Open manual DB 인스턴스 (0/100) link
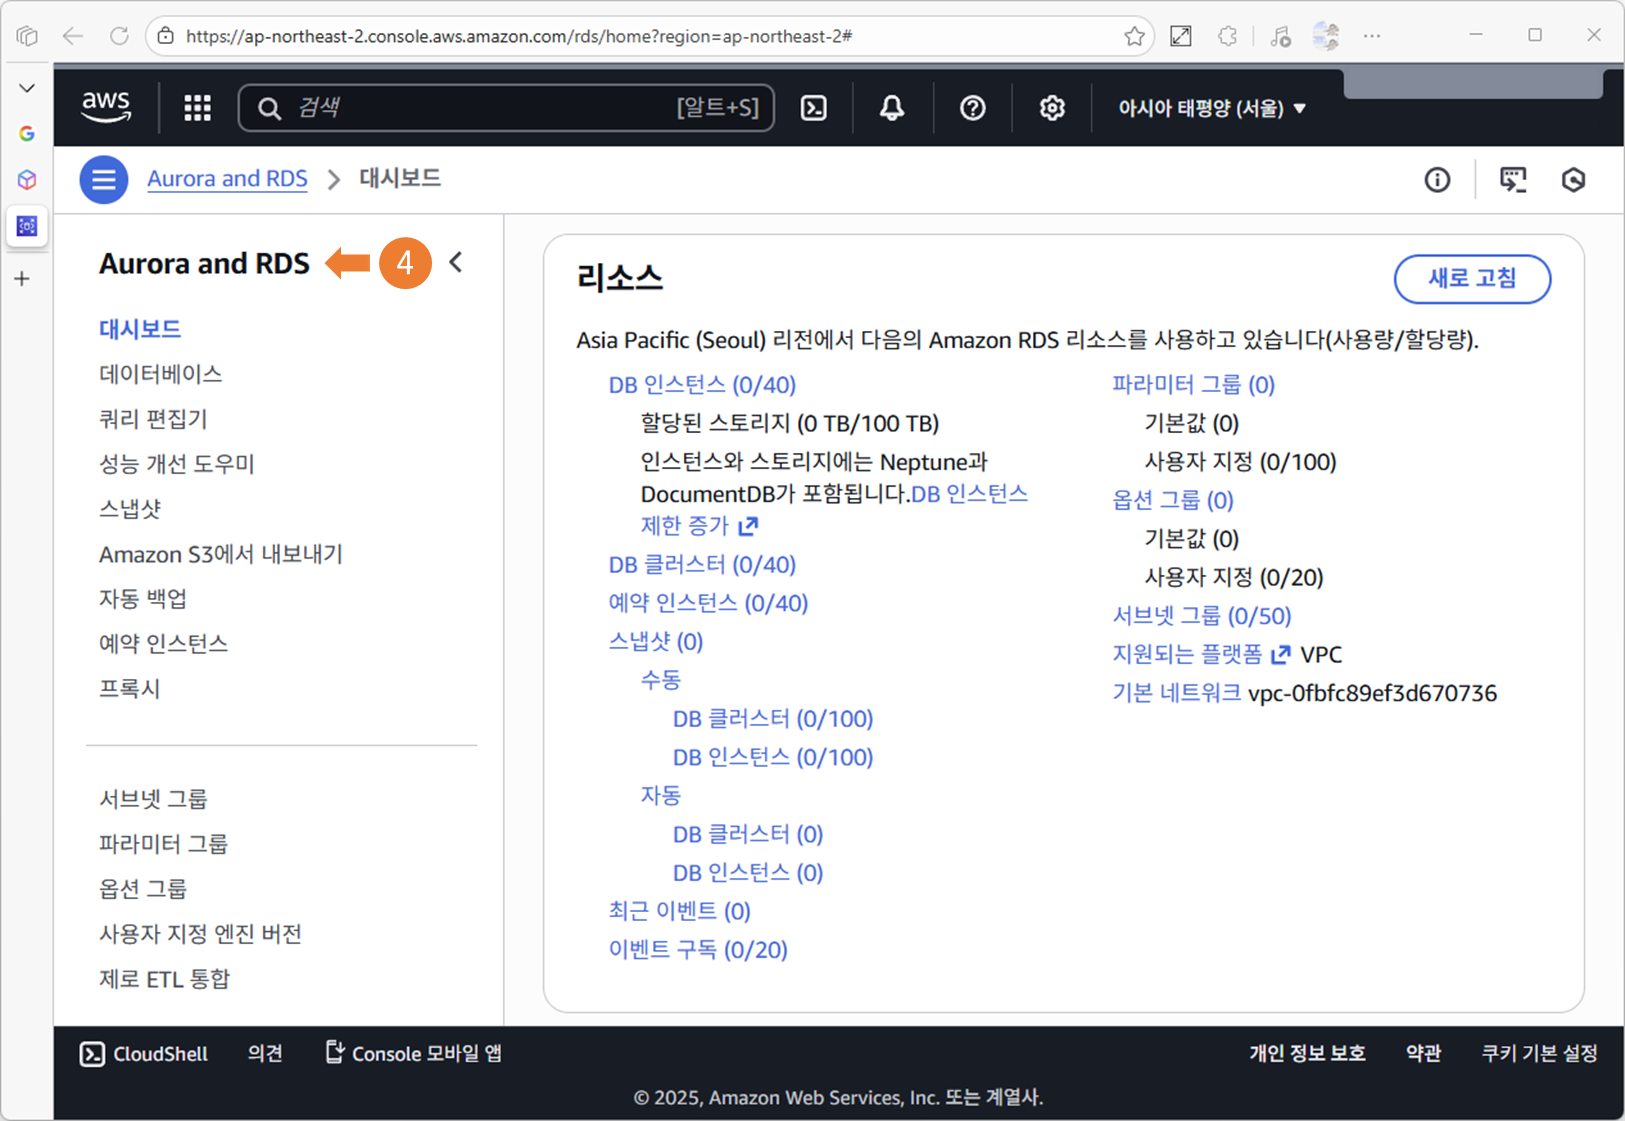 click(773, 757)
